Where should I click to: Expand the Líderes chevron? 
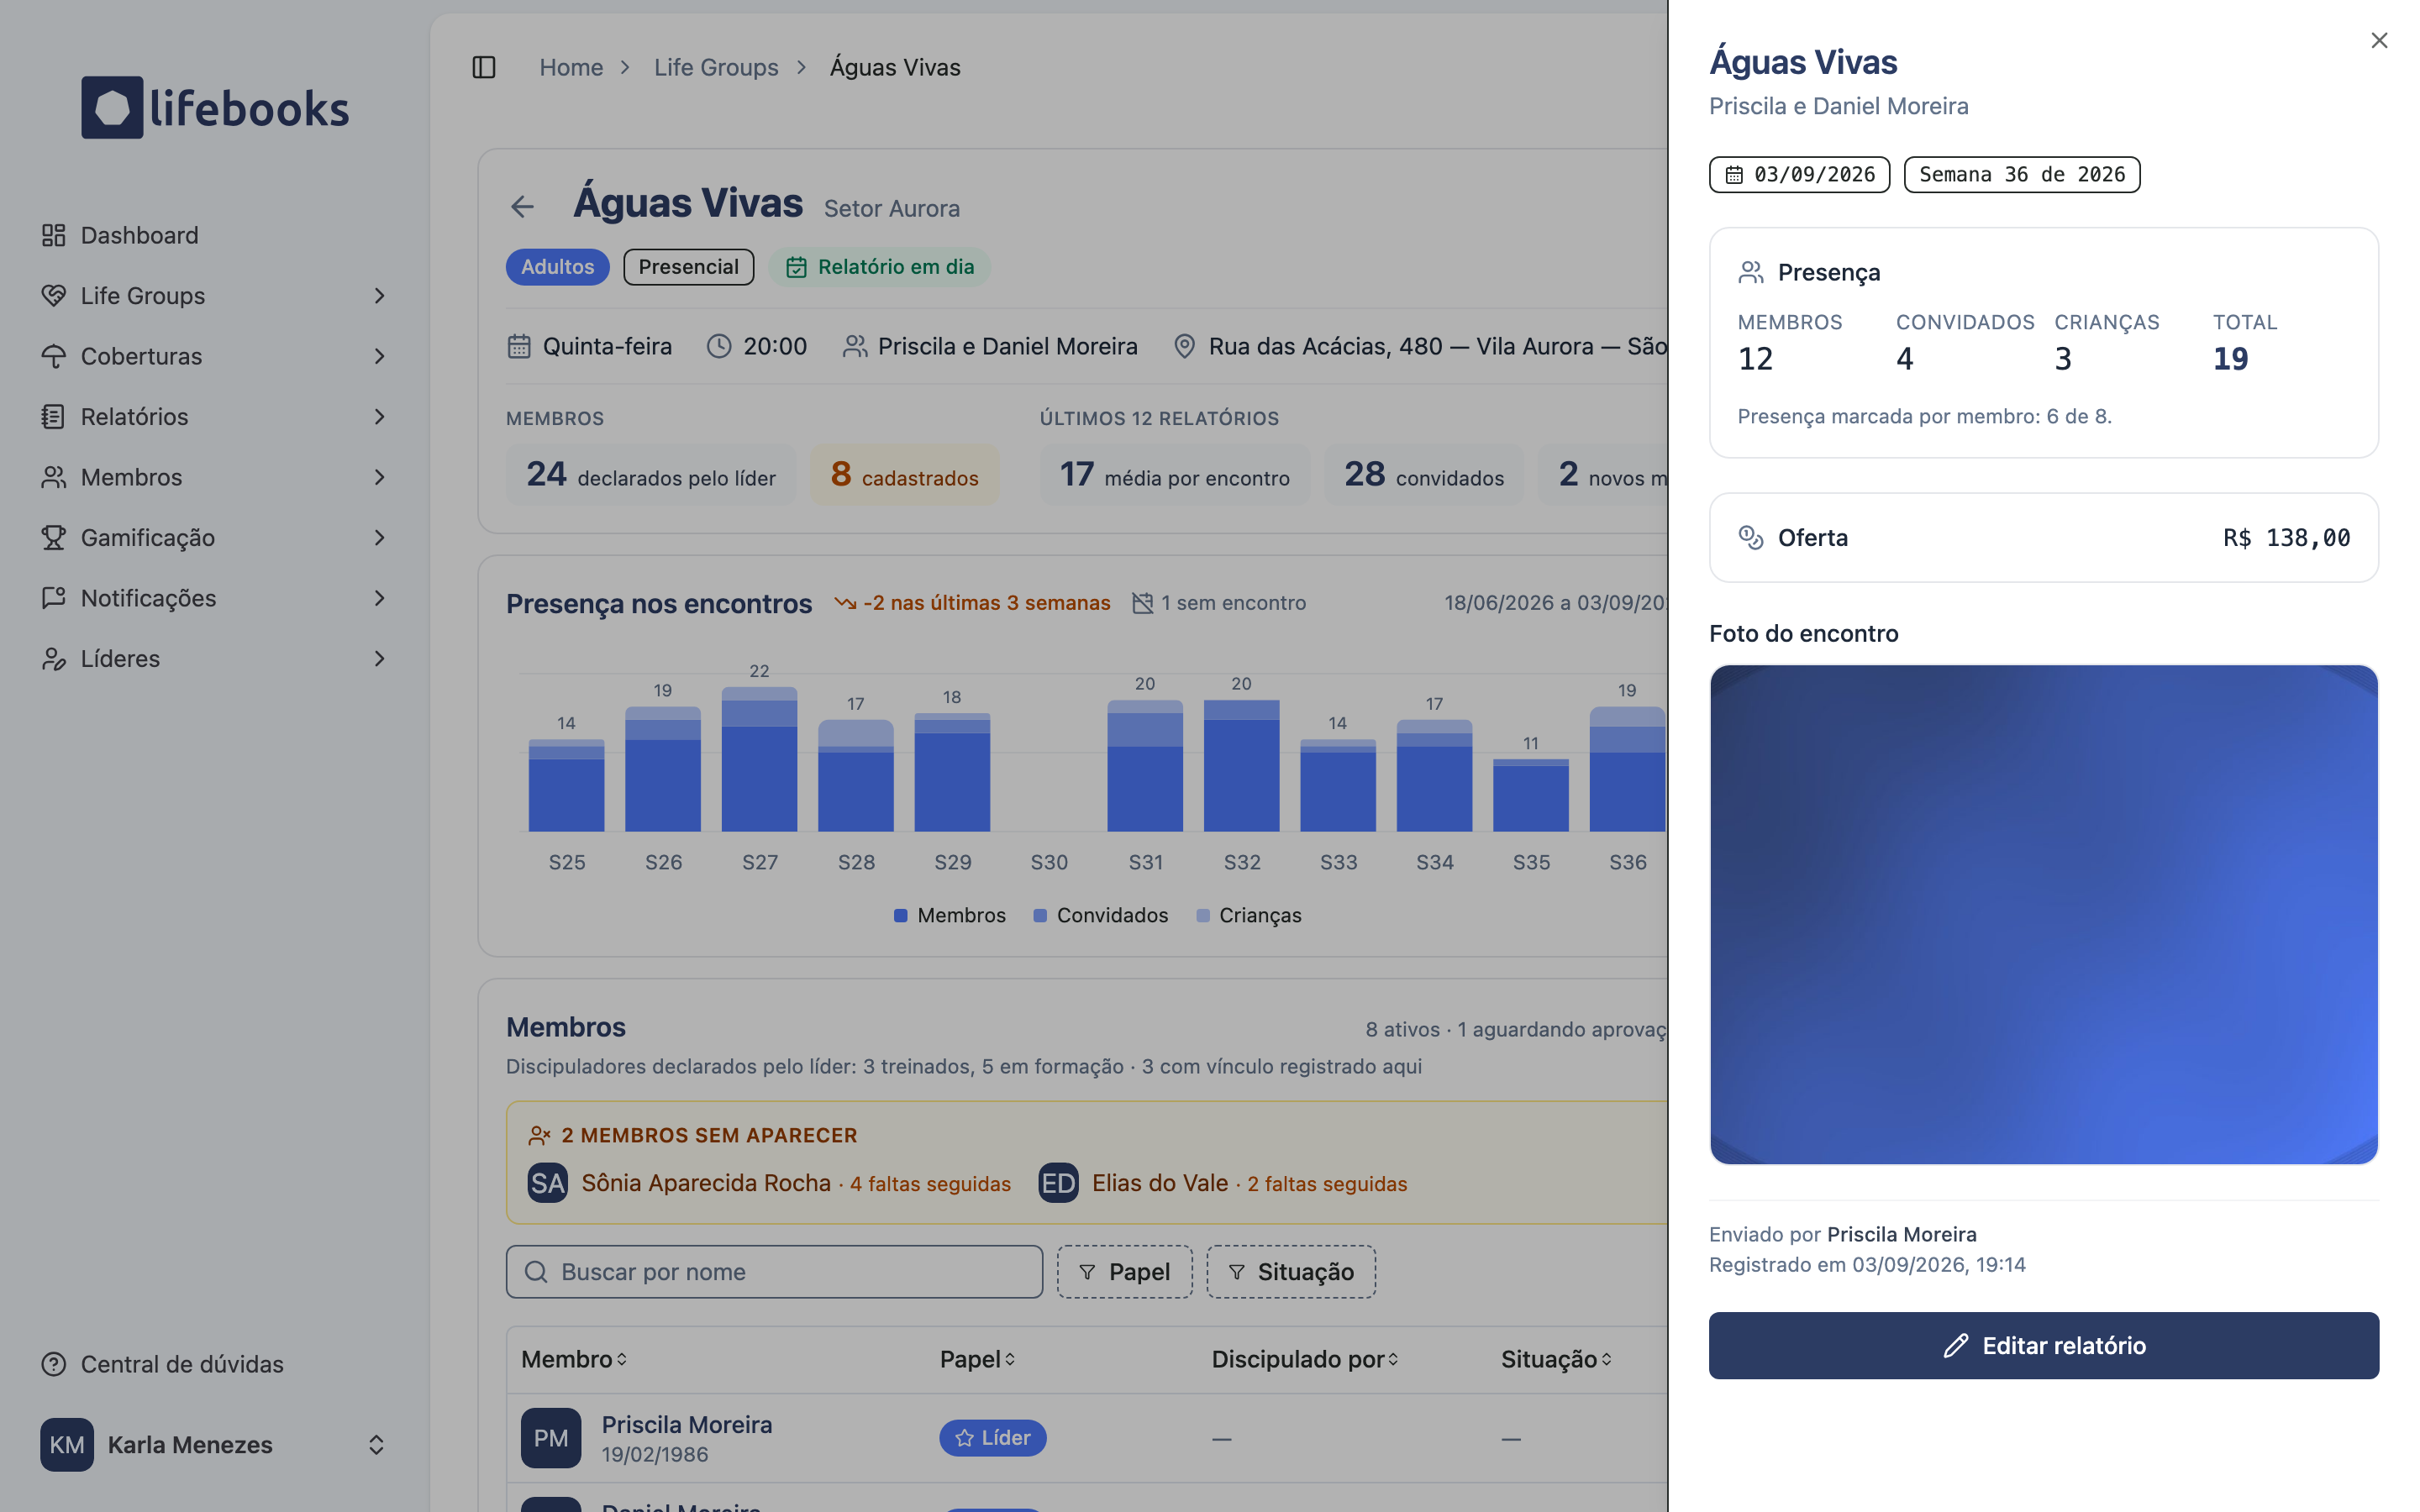[379, 658]
